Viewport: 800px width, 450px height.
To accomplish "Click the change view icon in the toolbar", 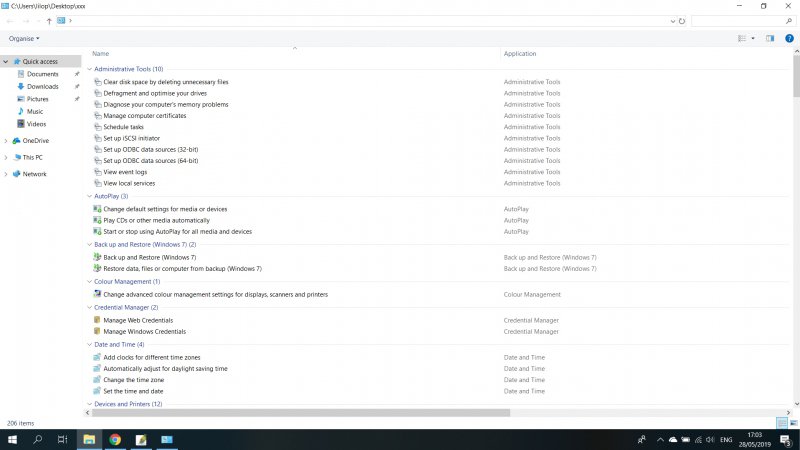I will (742, 38).
